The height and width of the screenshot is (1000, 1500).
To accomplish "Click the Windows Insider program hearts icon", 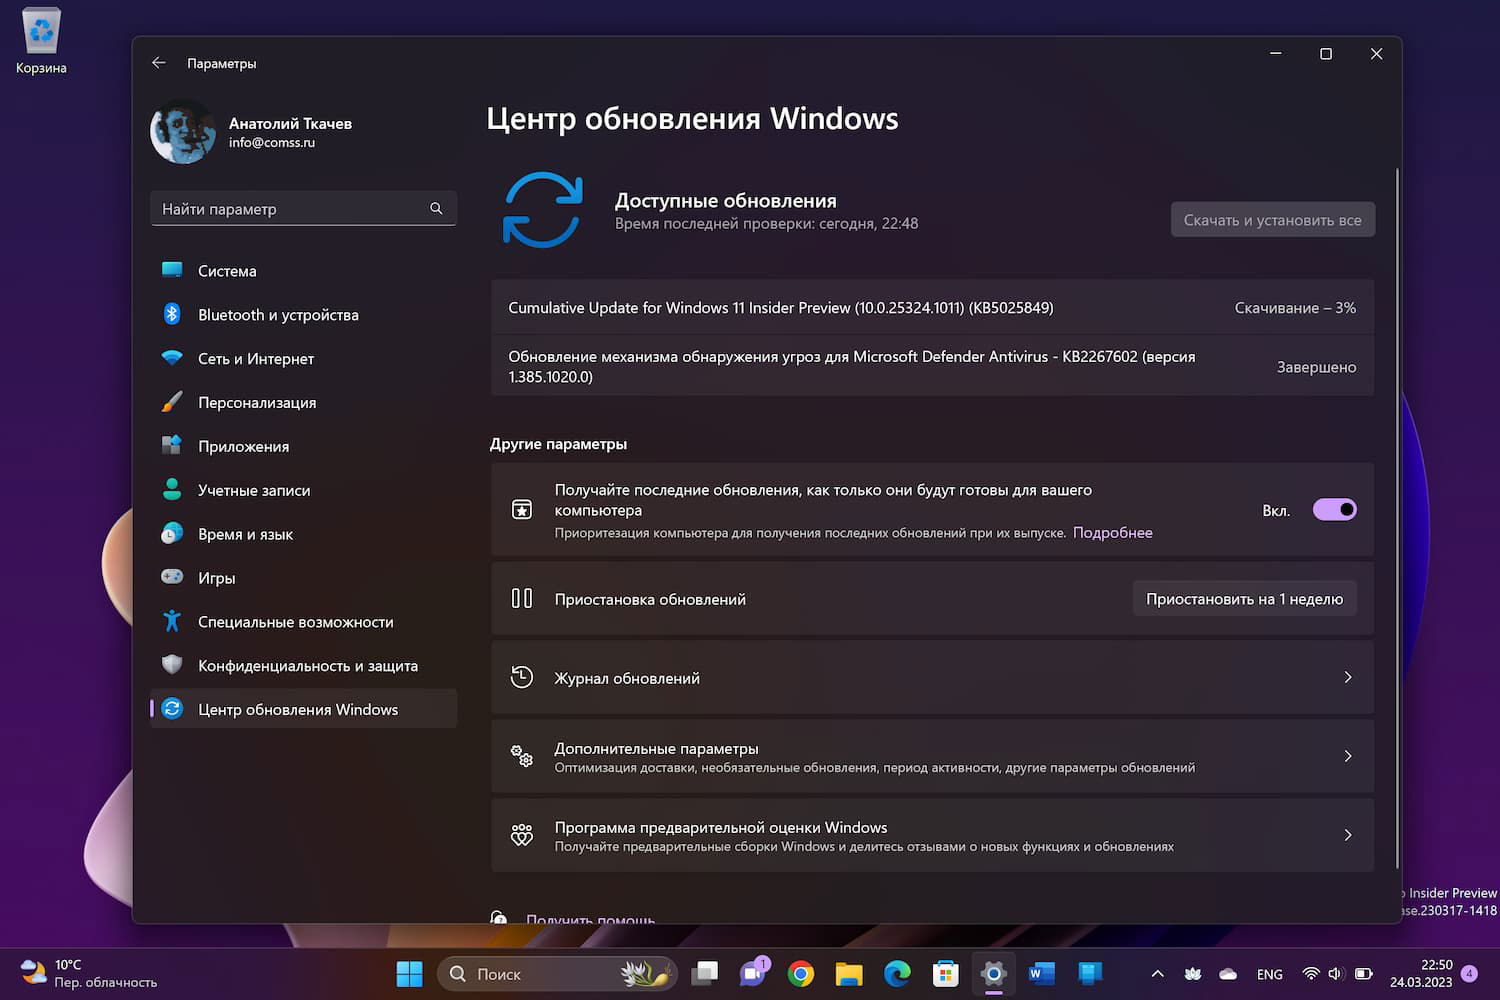I will click(522, 835).
